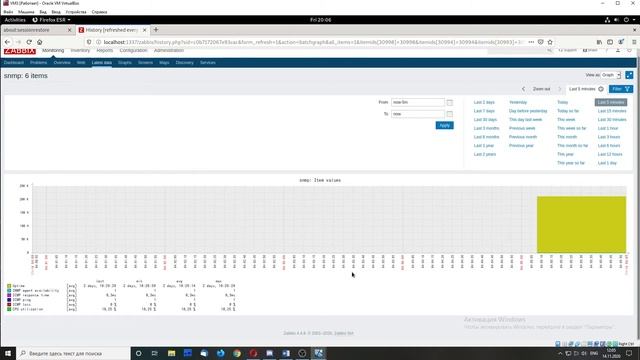Image resolution: width=640 pixels, height=360 pixels.
Task: Select the highlighted Last 5 minutes preset
Action: [611, 102]
